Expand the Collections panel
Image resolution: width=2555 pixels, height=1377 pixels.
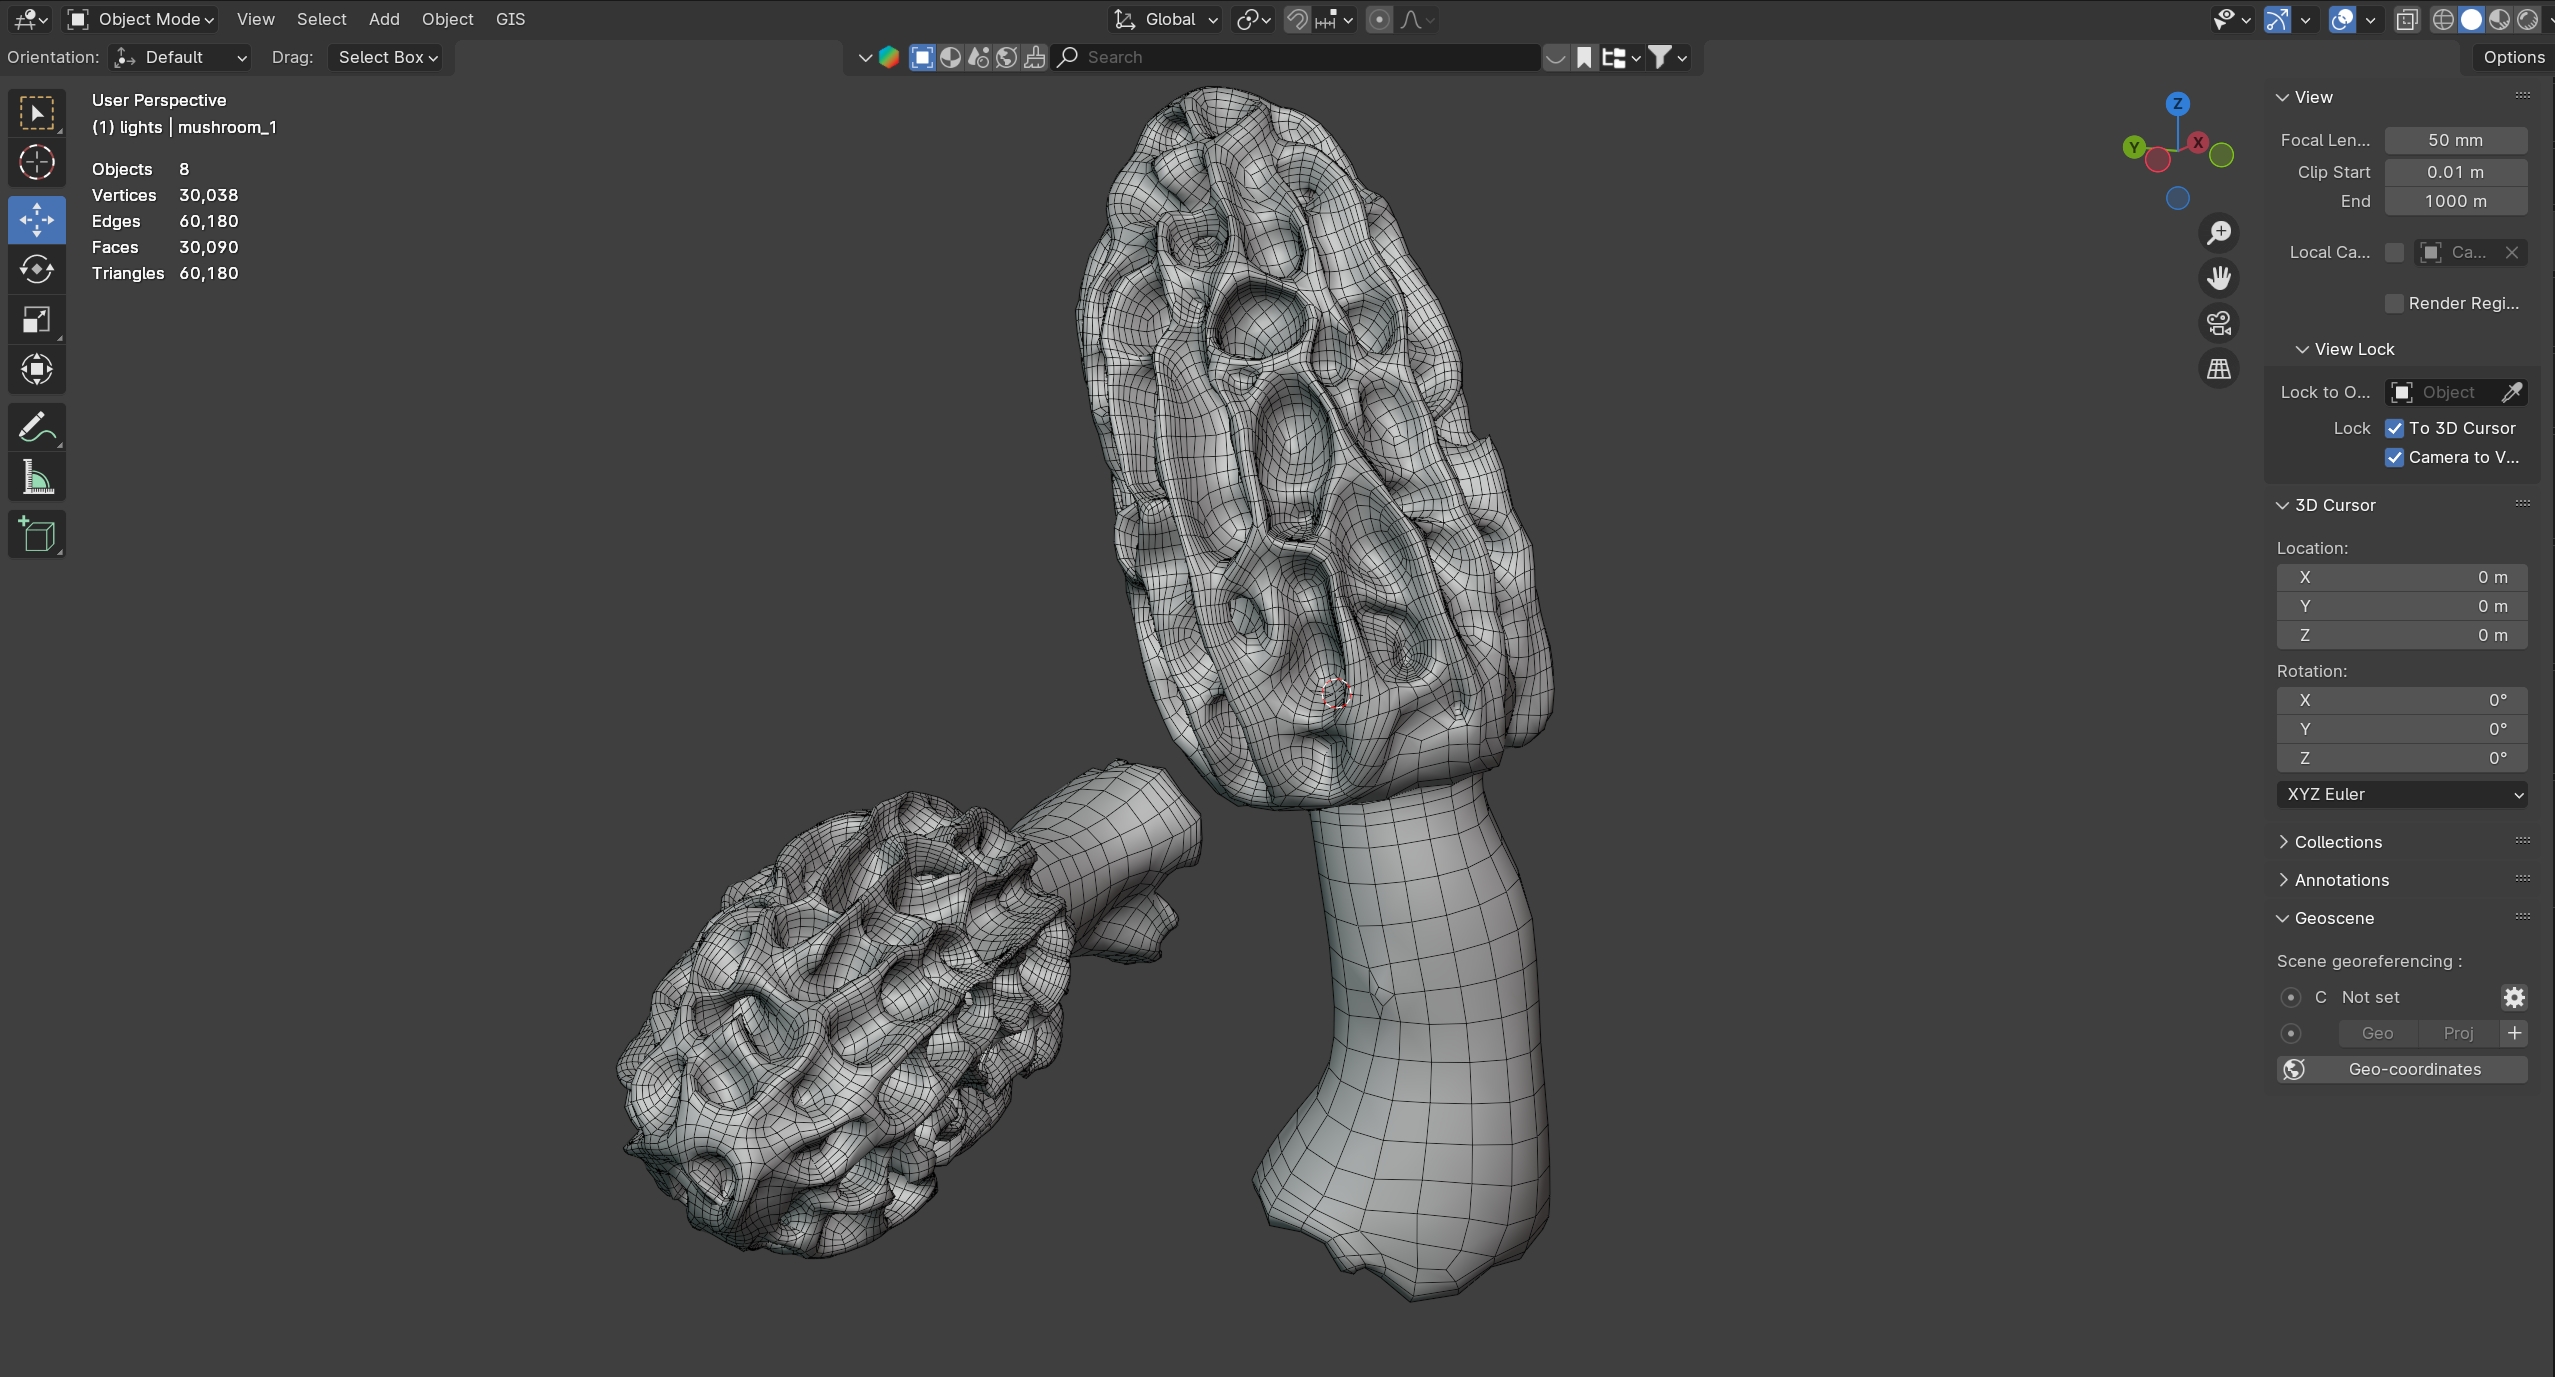2337,842
